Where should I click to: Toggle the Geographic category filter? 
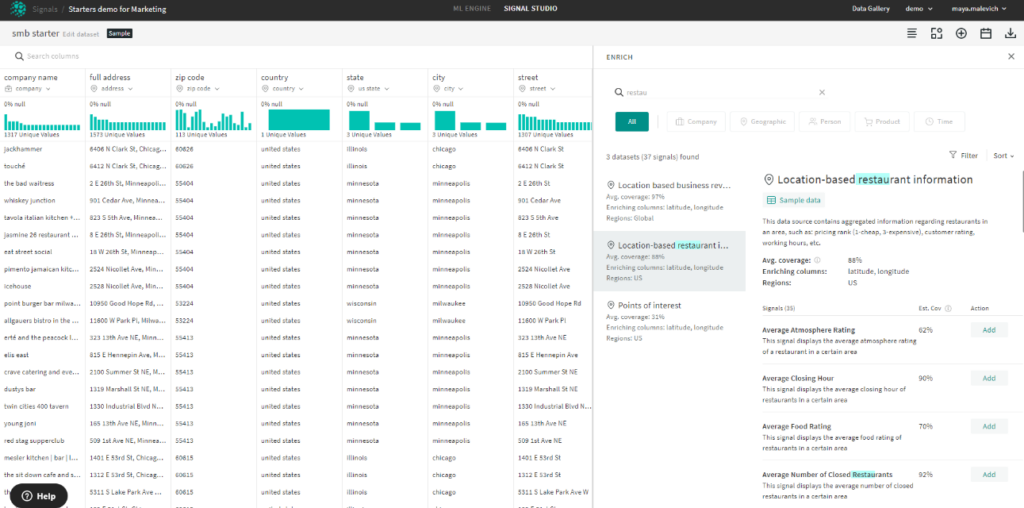click(762, 121)
